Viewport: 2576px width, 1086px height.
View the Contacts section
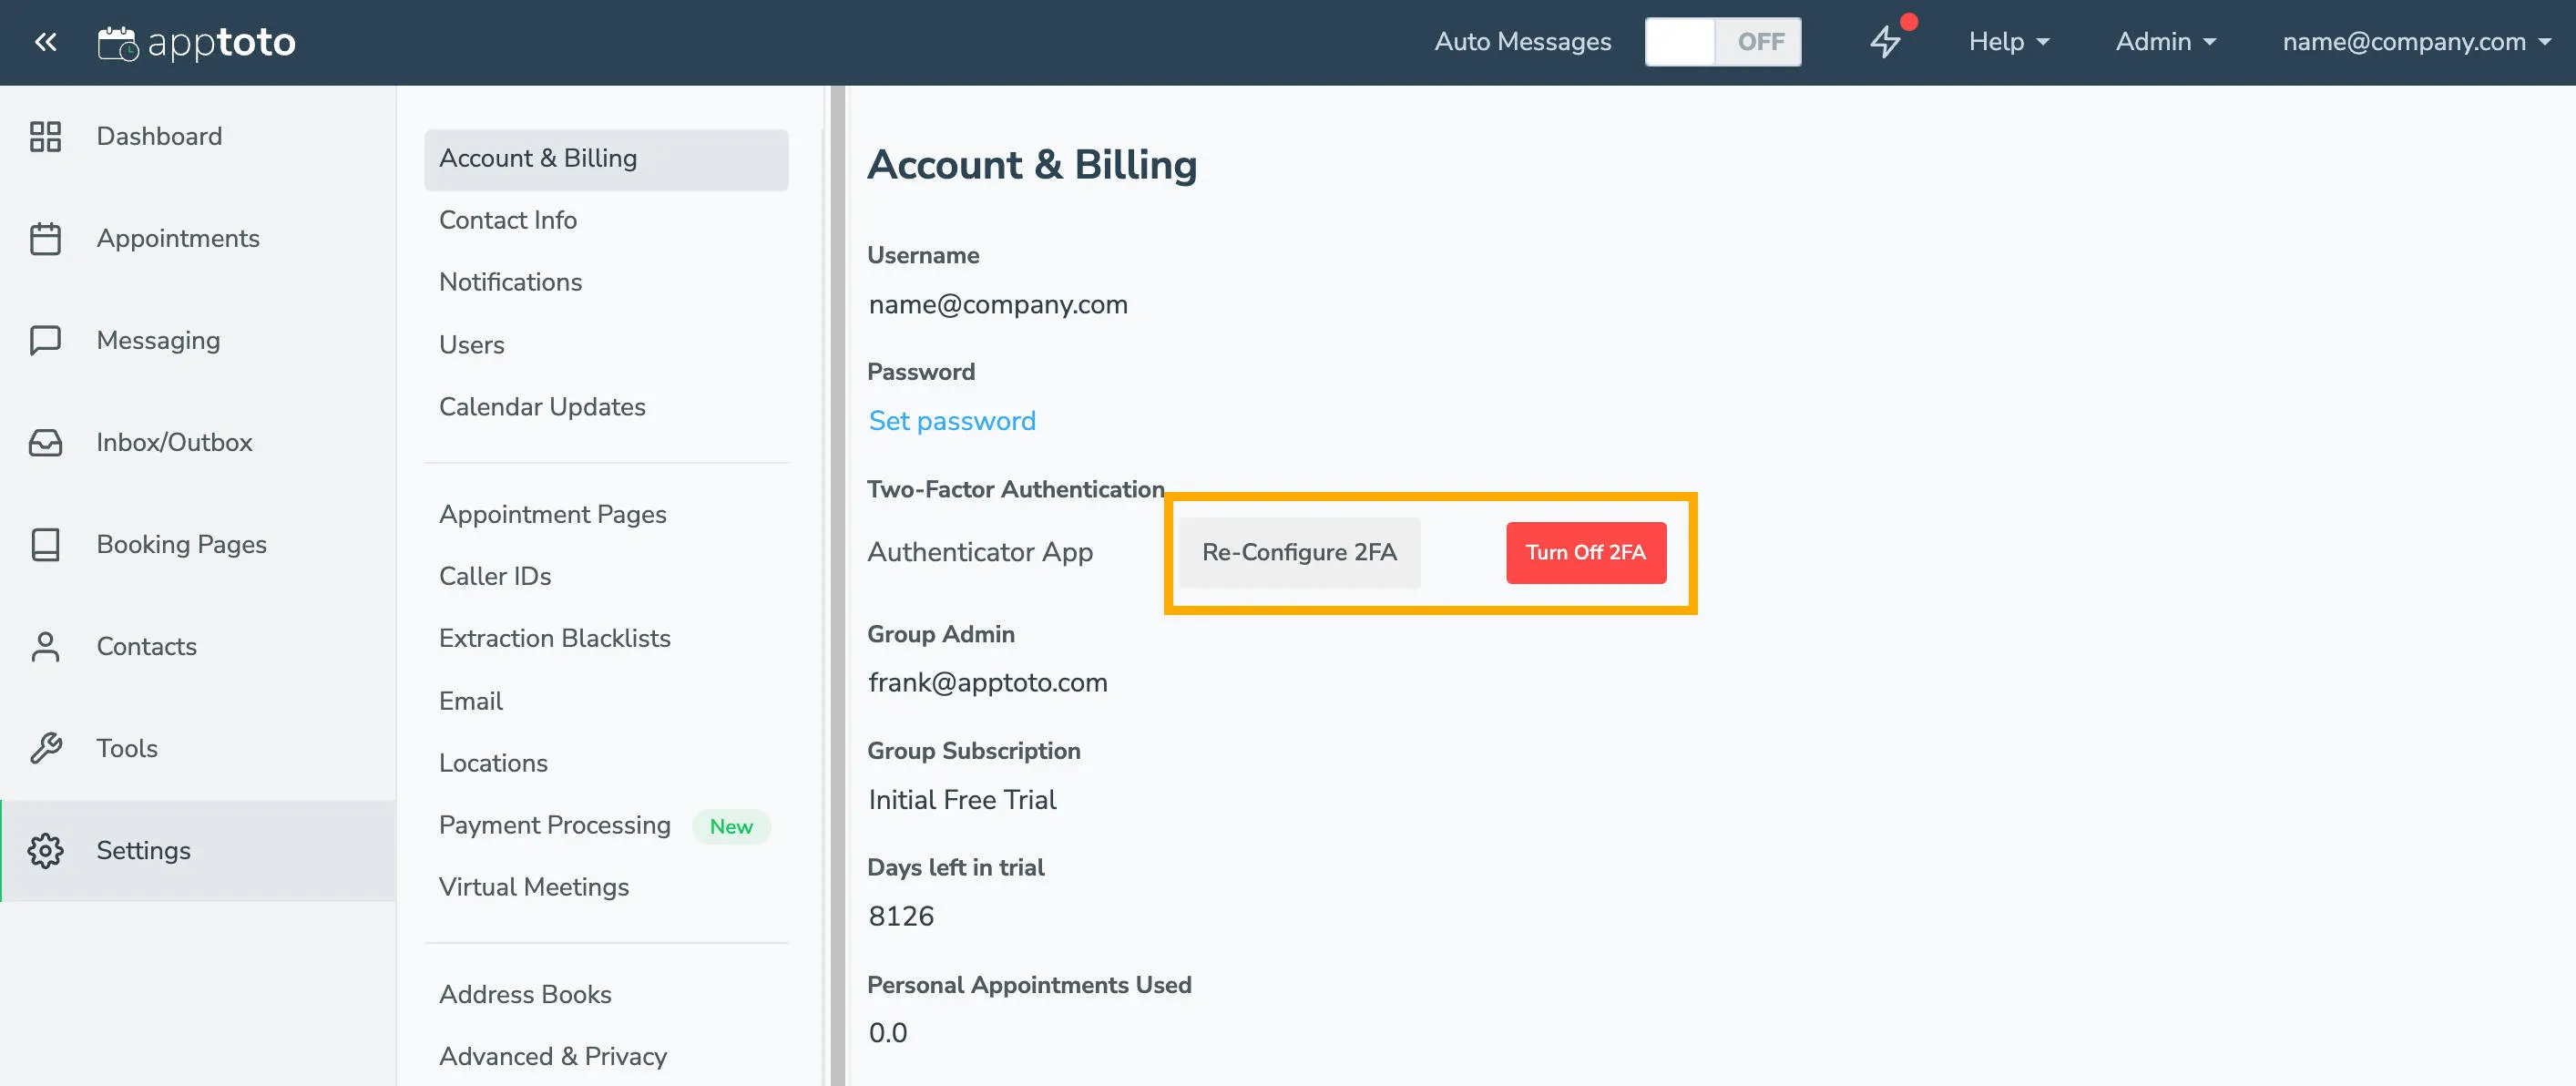147,646
